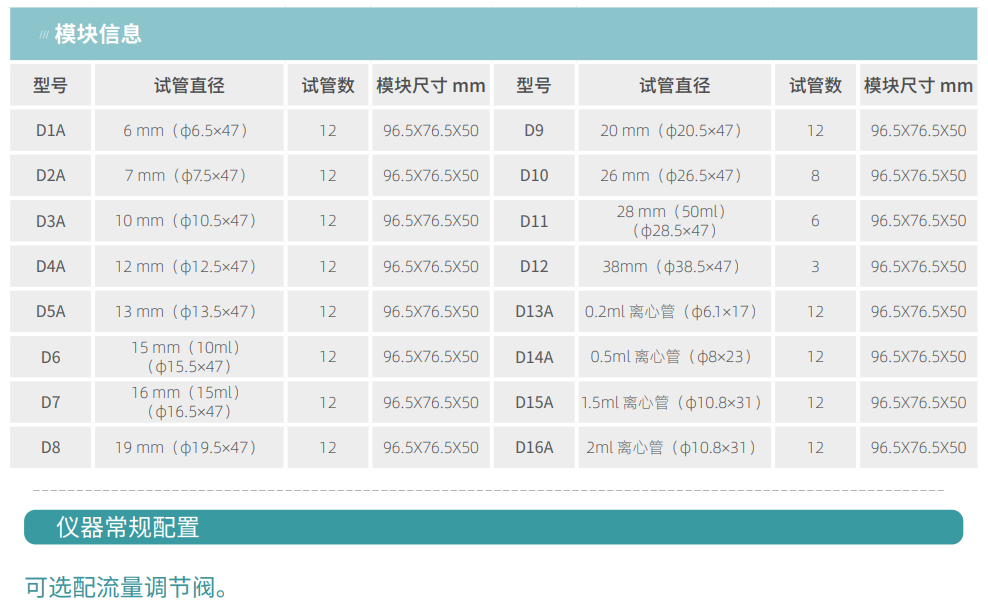Click the cell 15 mm（10ml）(φ15.5×47)
The image size is (988, 611).
189,357
